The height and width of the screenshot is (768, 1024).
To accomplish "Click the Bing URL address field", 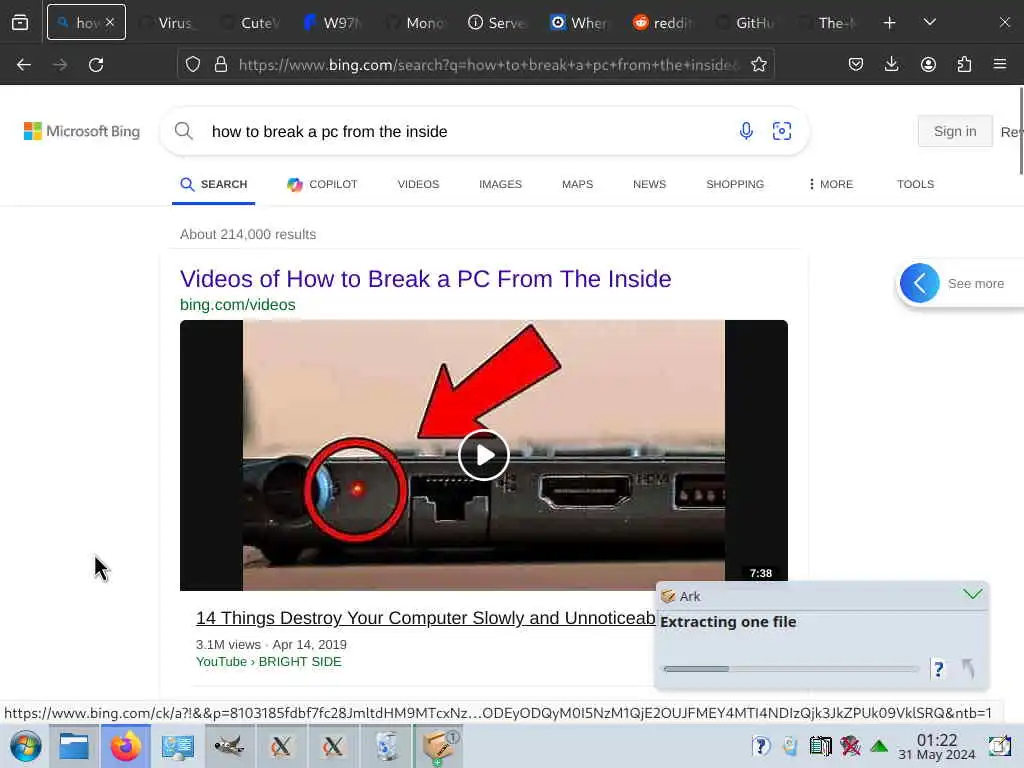I will [x=488, y=65].
